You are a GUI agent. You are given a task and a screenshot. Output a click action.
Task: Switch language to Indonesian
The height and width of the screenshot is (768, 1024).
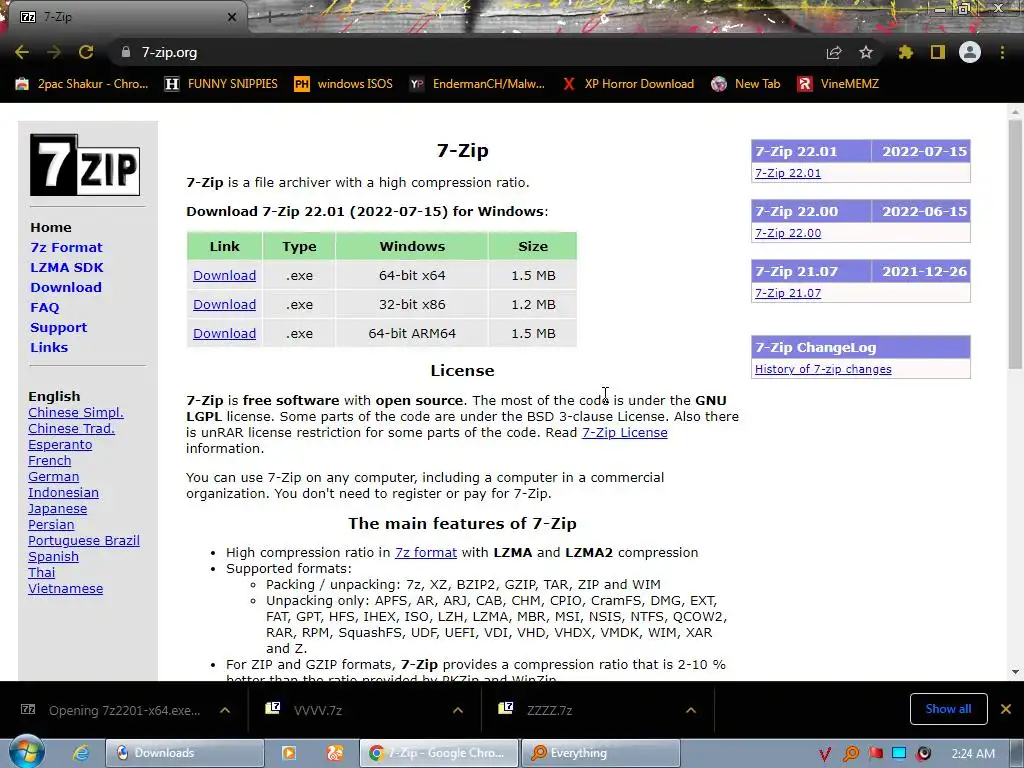63,492
